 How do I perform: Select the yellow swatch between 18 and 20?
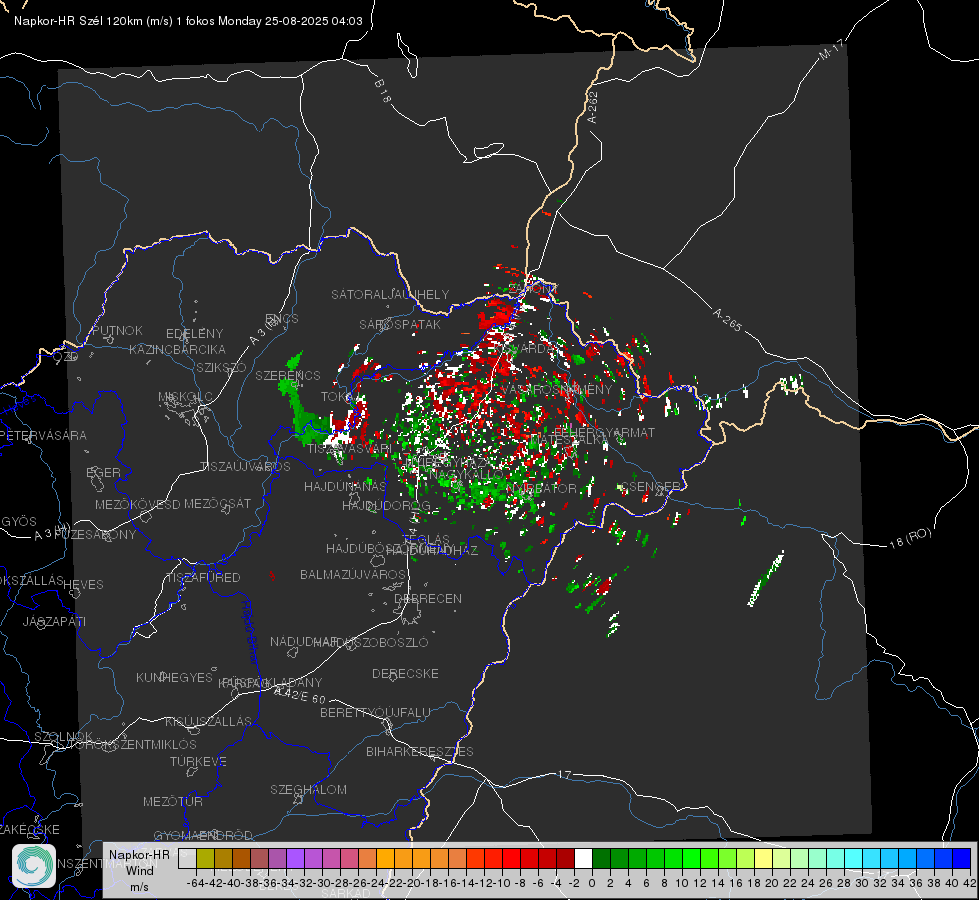pyautogui.click(x=764, y=859)
